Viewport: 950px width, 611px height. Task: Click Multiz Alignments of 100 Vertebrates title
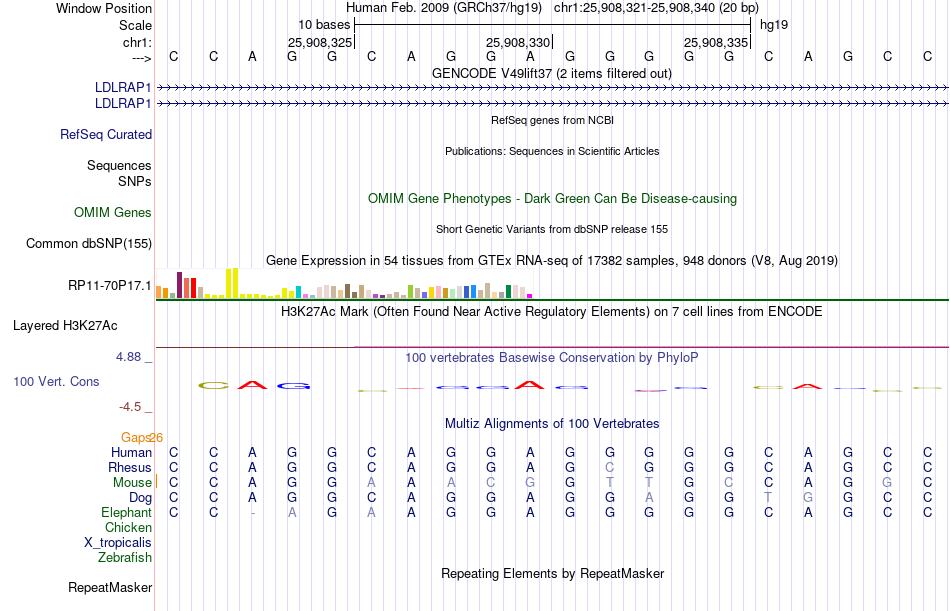[552, 424]
